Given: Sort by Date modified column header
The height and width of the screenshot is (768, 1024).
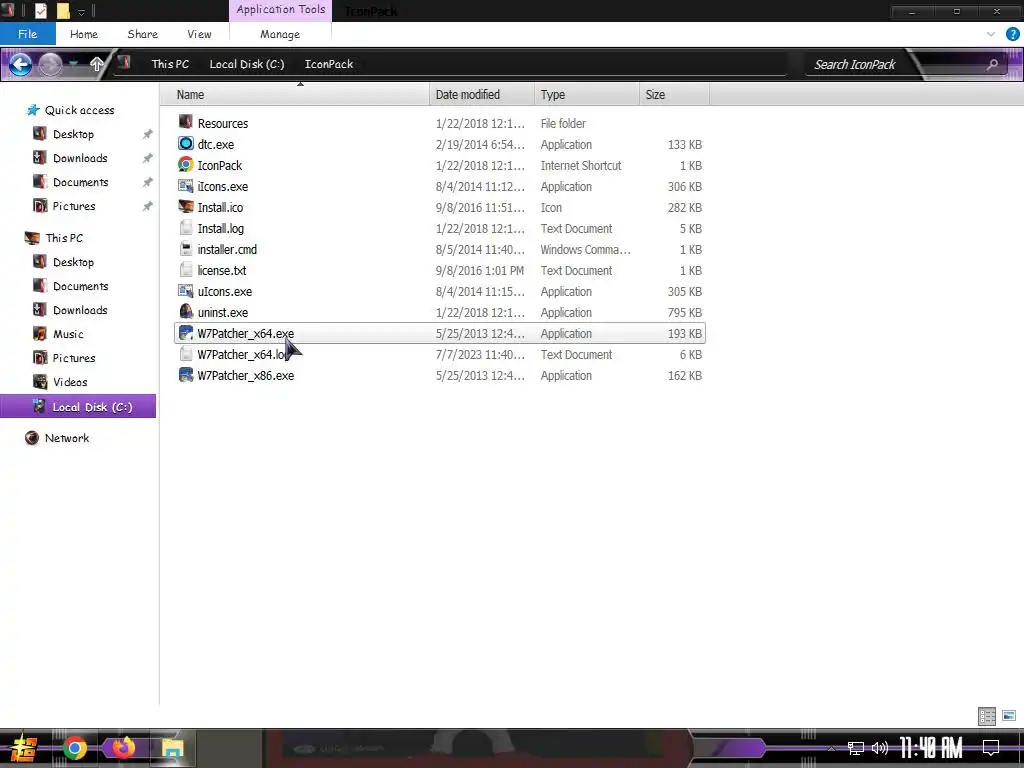Looking at the screenshot, I should point(482,95).
